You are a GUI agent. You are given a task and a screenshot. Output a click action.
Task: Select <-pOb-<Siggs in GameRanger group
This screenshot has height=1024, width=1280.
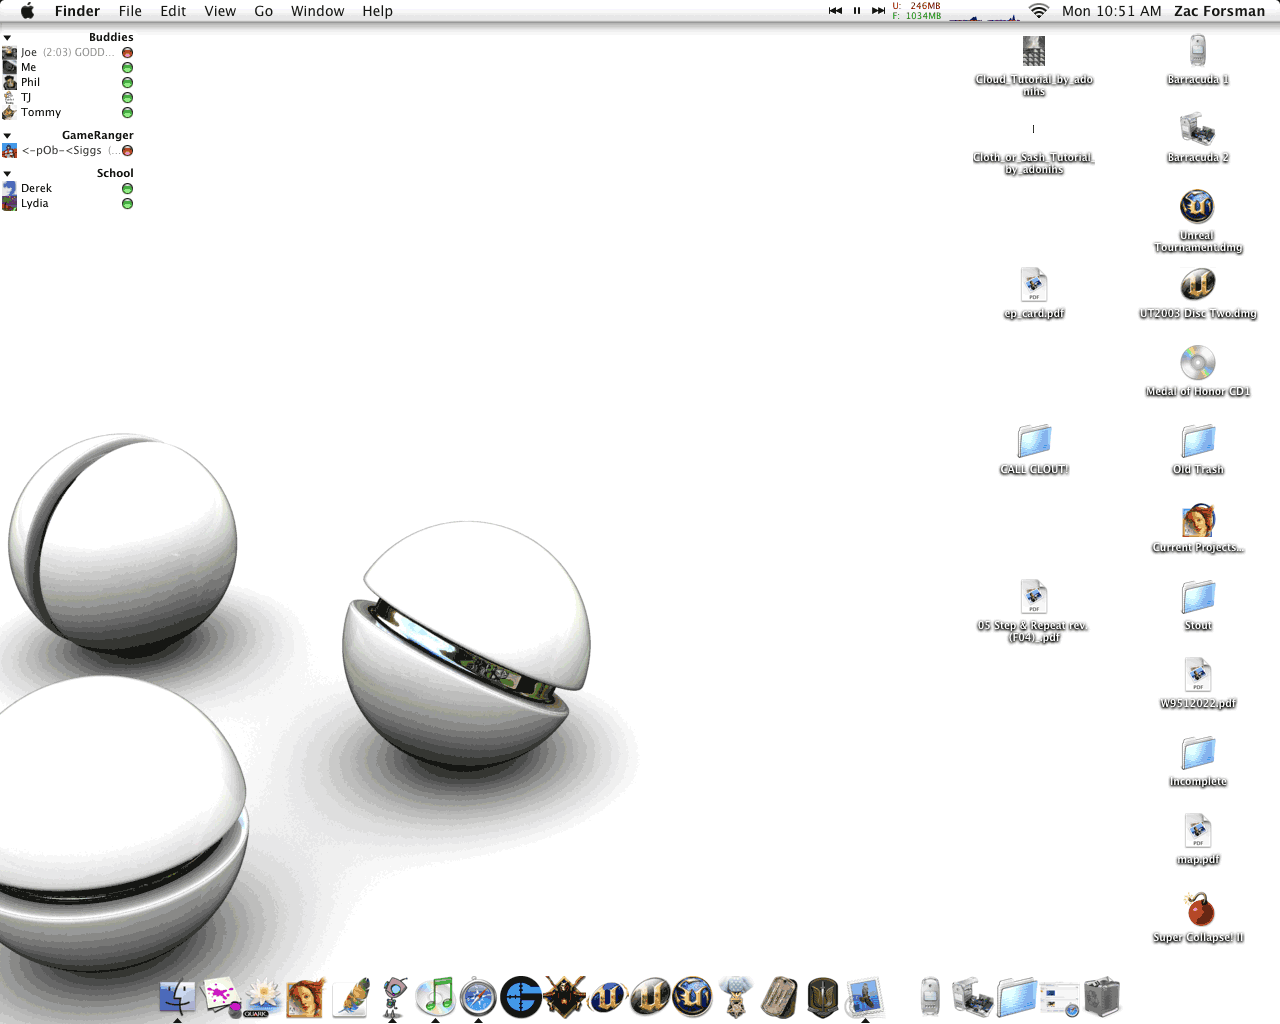[68, 150]
